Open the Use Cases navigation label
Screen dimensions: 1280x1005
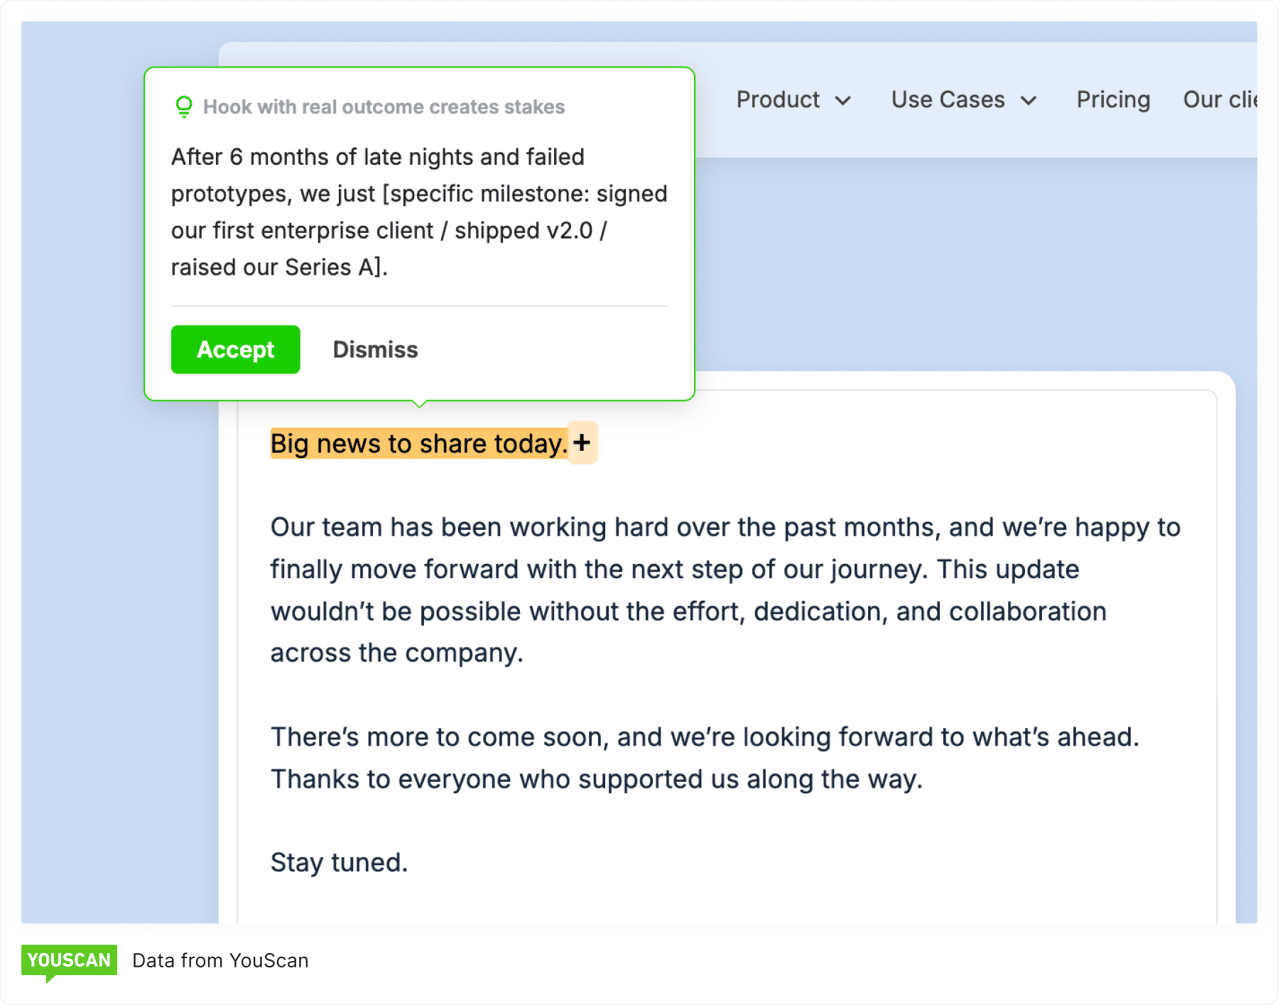coord(947,100)
